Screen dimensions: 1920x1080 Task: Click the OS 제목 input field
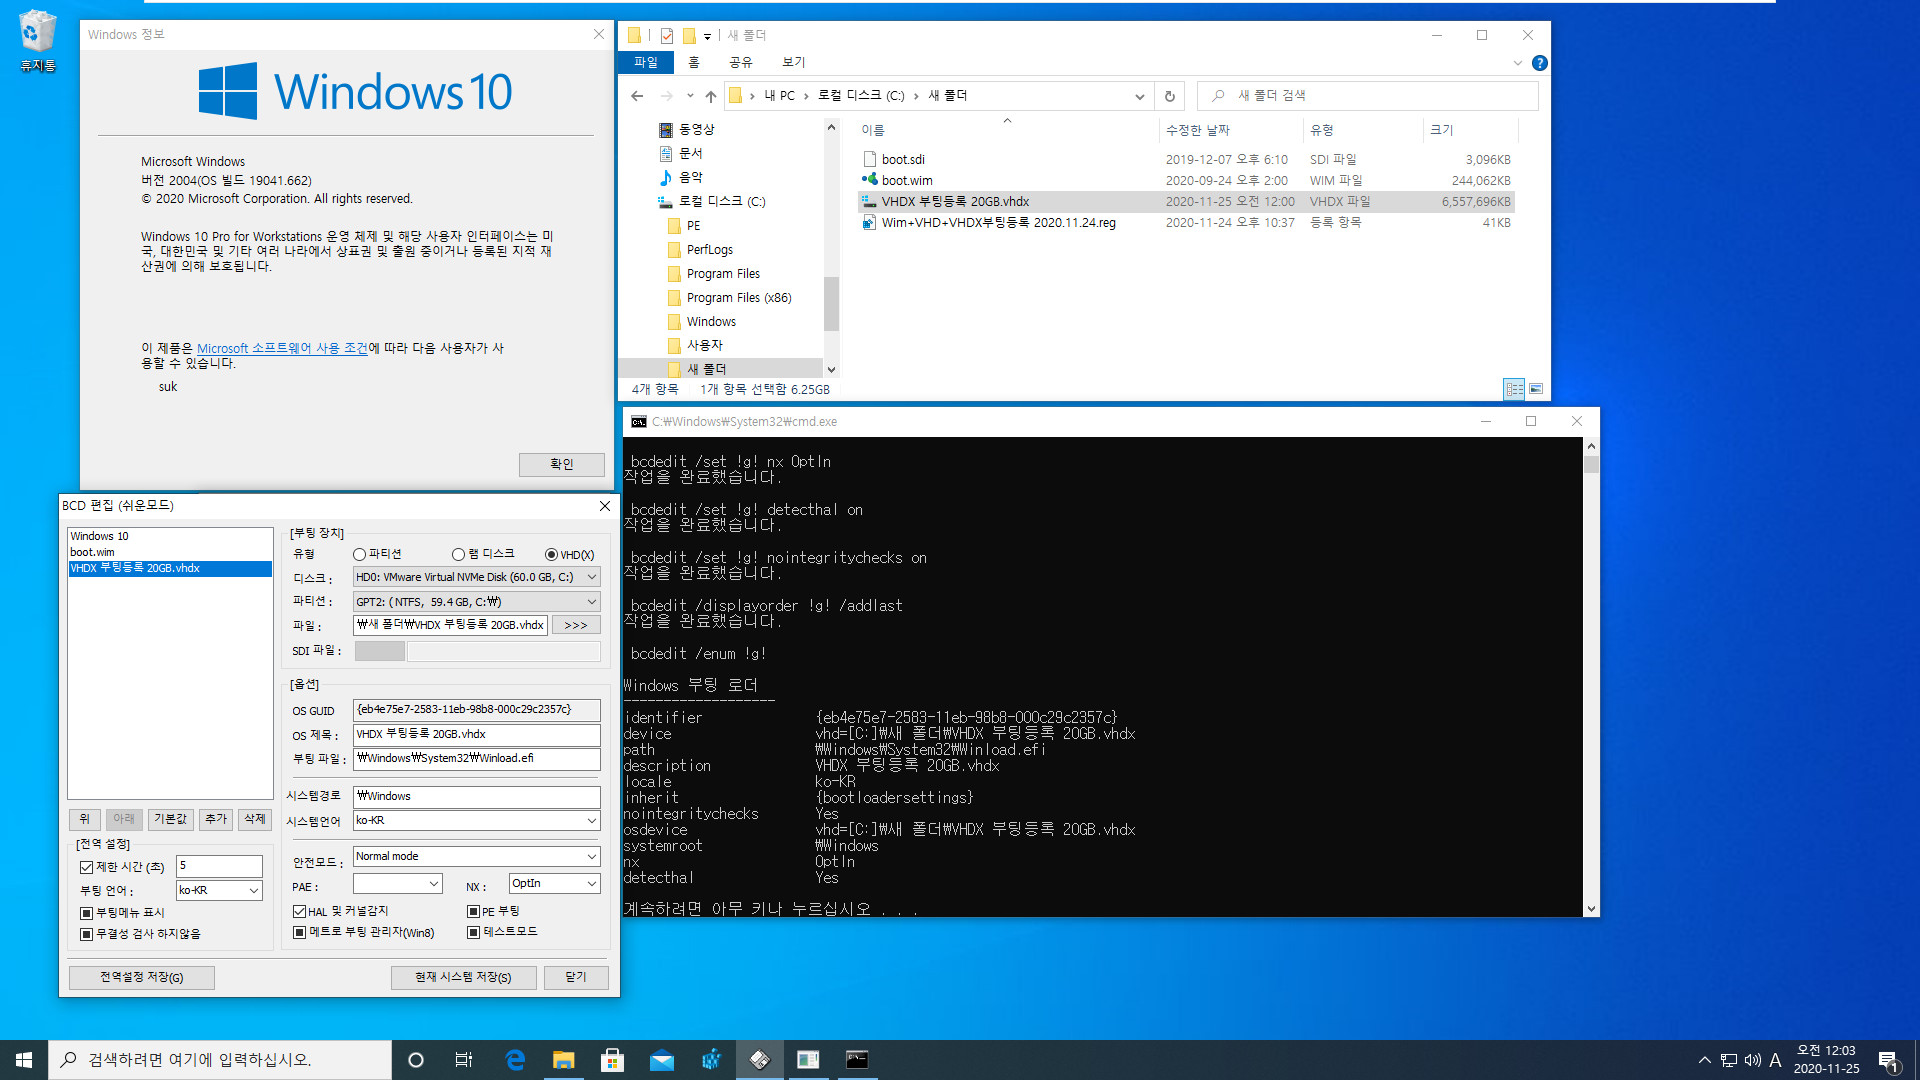476,734
